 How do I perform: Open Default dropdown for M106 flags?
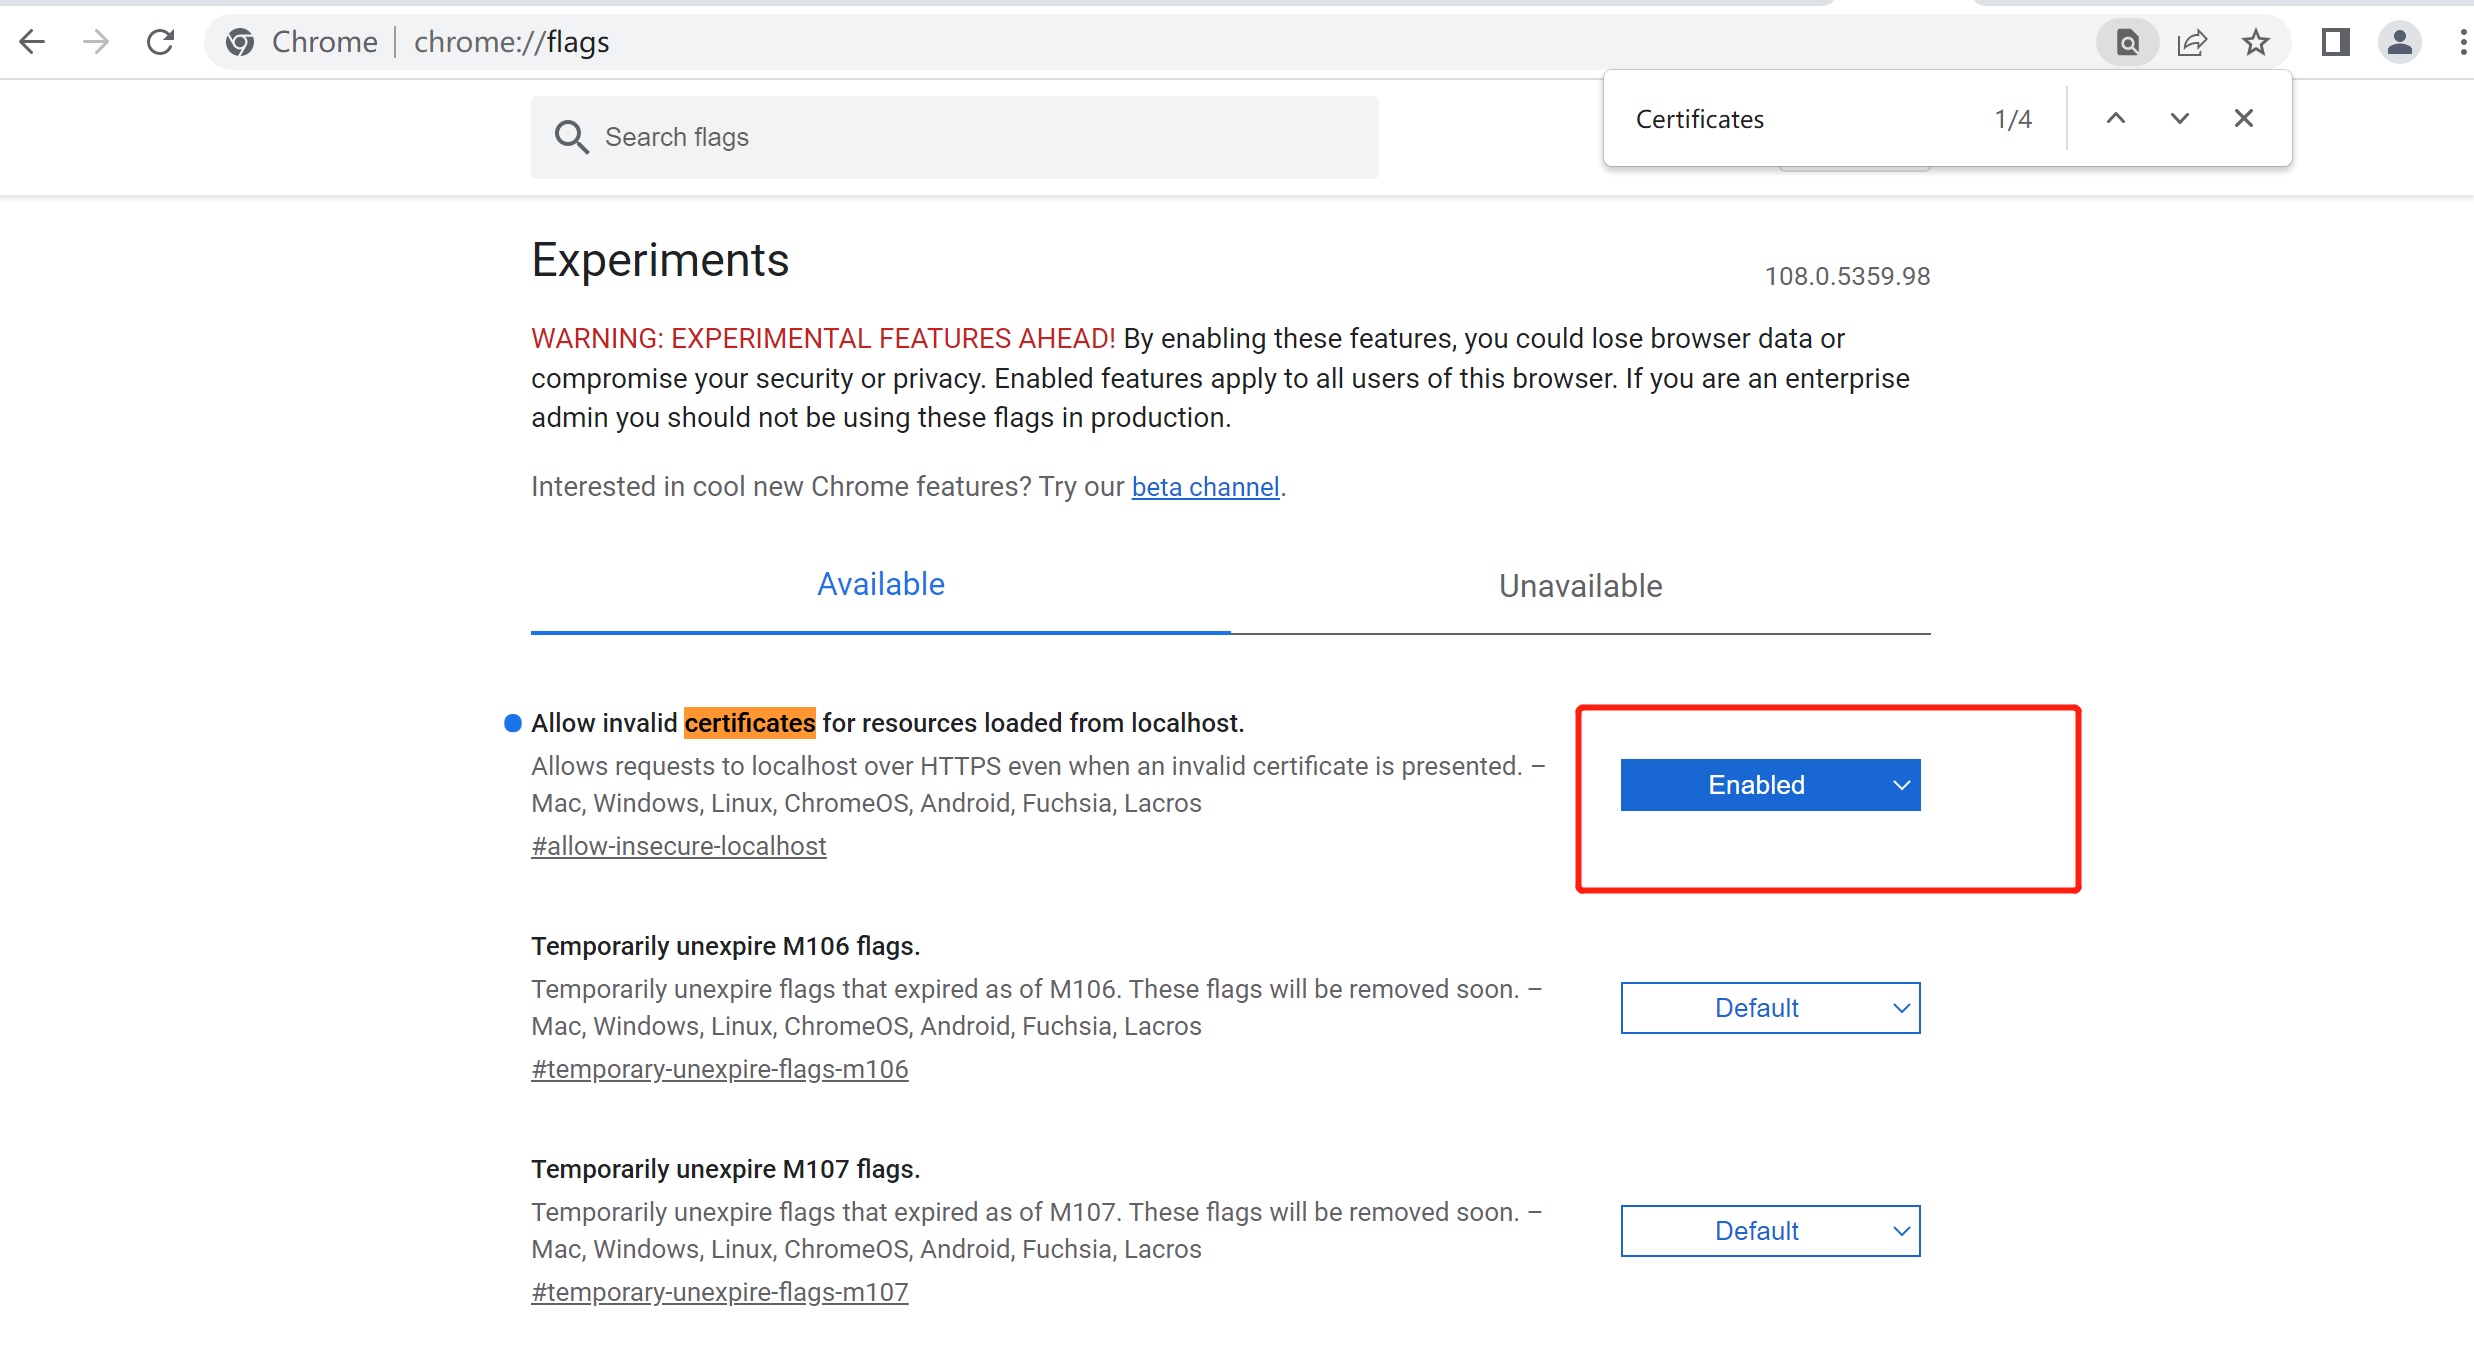1770,1008
